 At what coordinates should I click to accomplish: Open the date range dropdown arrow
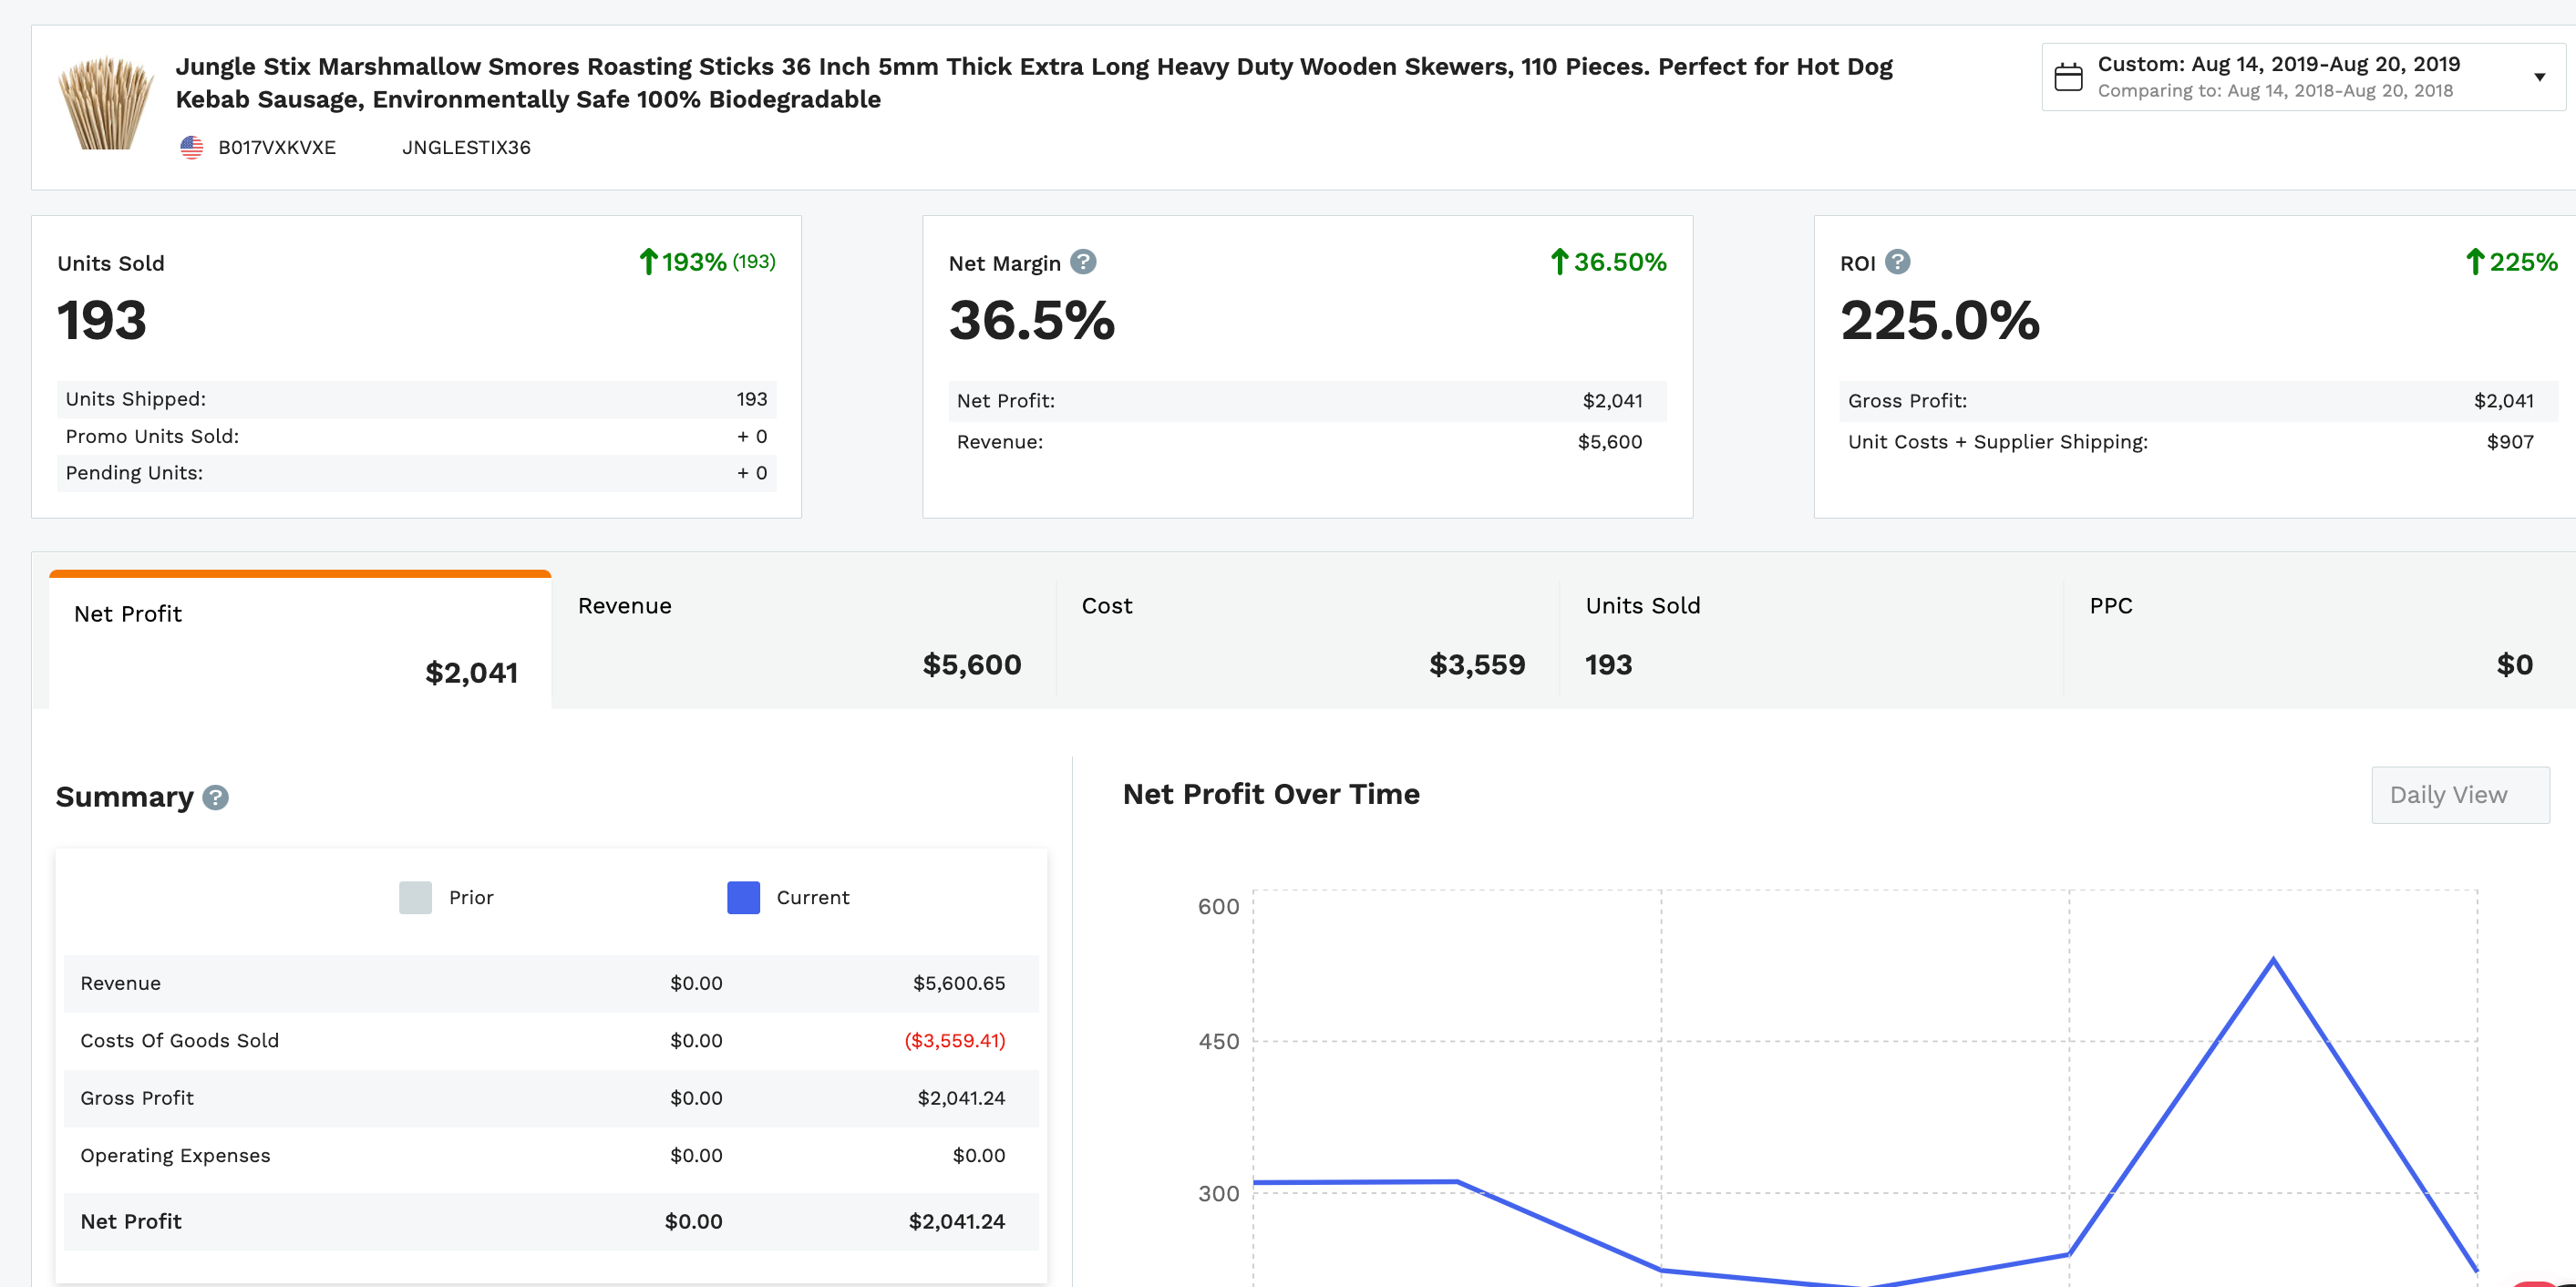(2539, 77)
